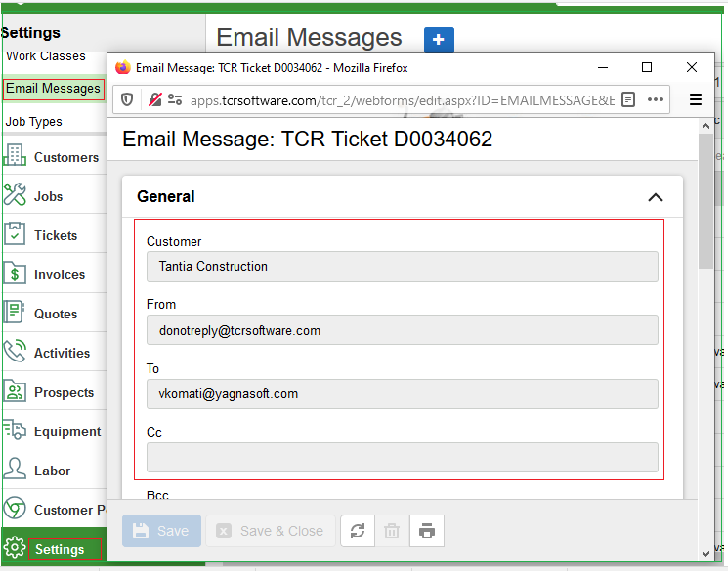Click the To email address field
Viewport: 728px width, 571px height.
click(402, 394)
